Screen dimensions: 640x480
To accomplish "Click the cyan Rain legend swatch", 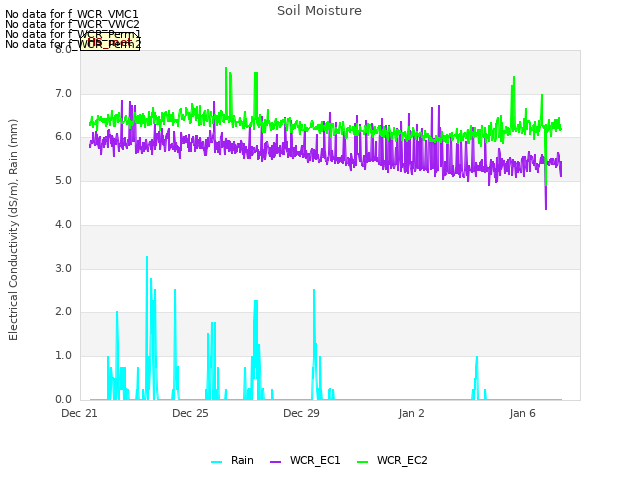I will (x=217, y=462).
